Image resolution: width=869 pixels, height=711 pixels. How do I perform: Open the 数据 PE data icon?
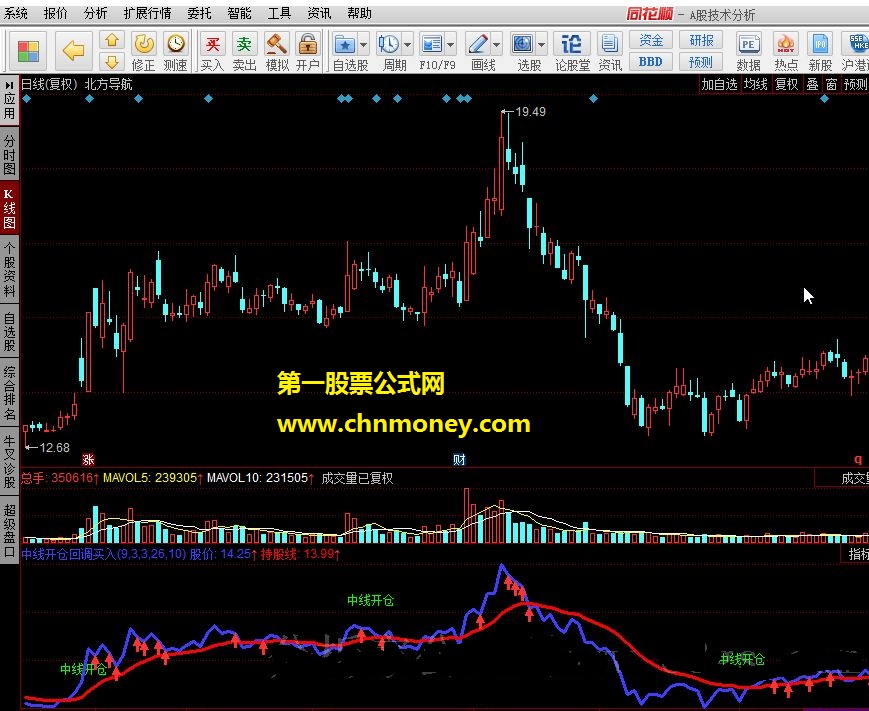748,52
